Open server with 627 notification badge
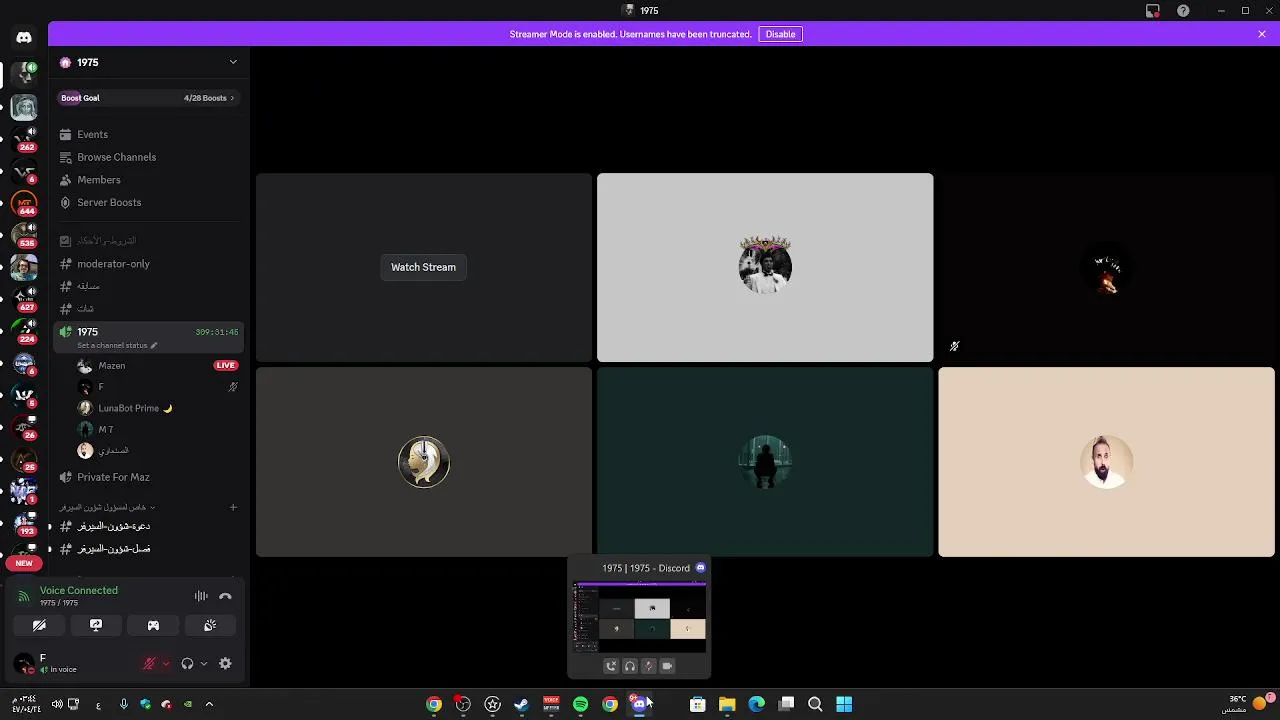The width and height of the screenshot is (1280, 720). (24, 299)
